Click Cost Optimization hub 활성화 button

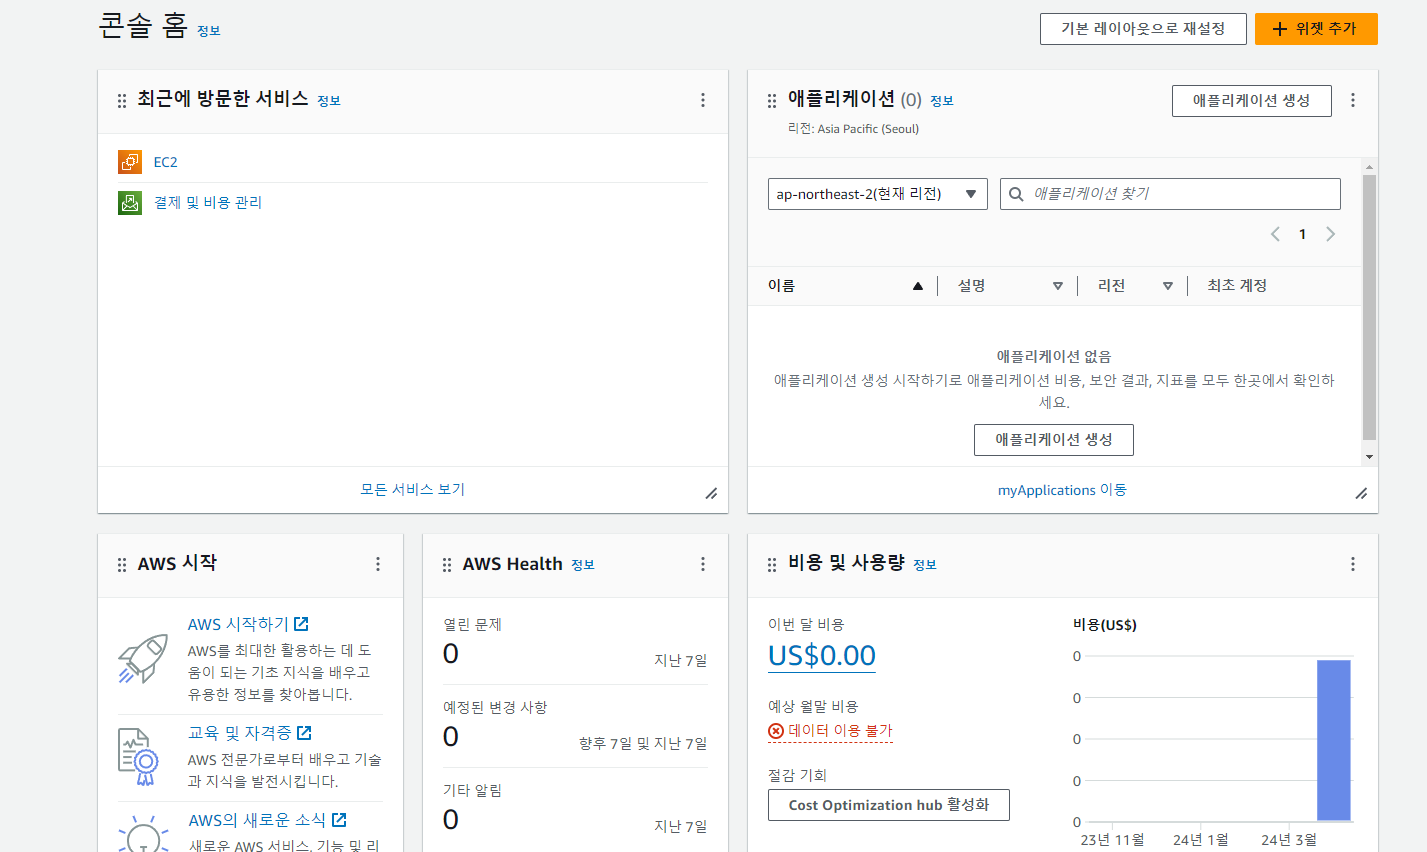point(889,805)
